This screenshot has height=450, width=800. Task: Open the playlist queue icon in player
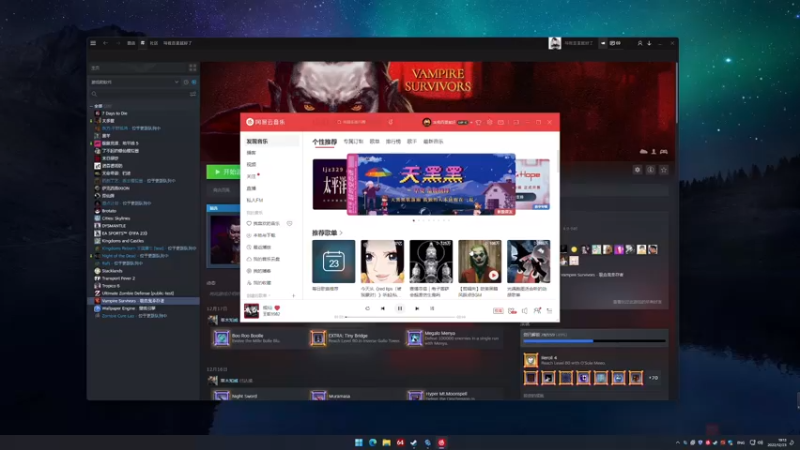tap(549, 310)
